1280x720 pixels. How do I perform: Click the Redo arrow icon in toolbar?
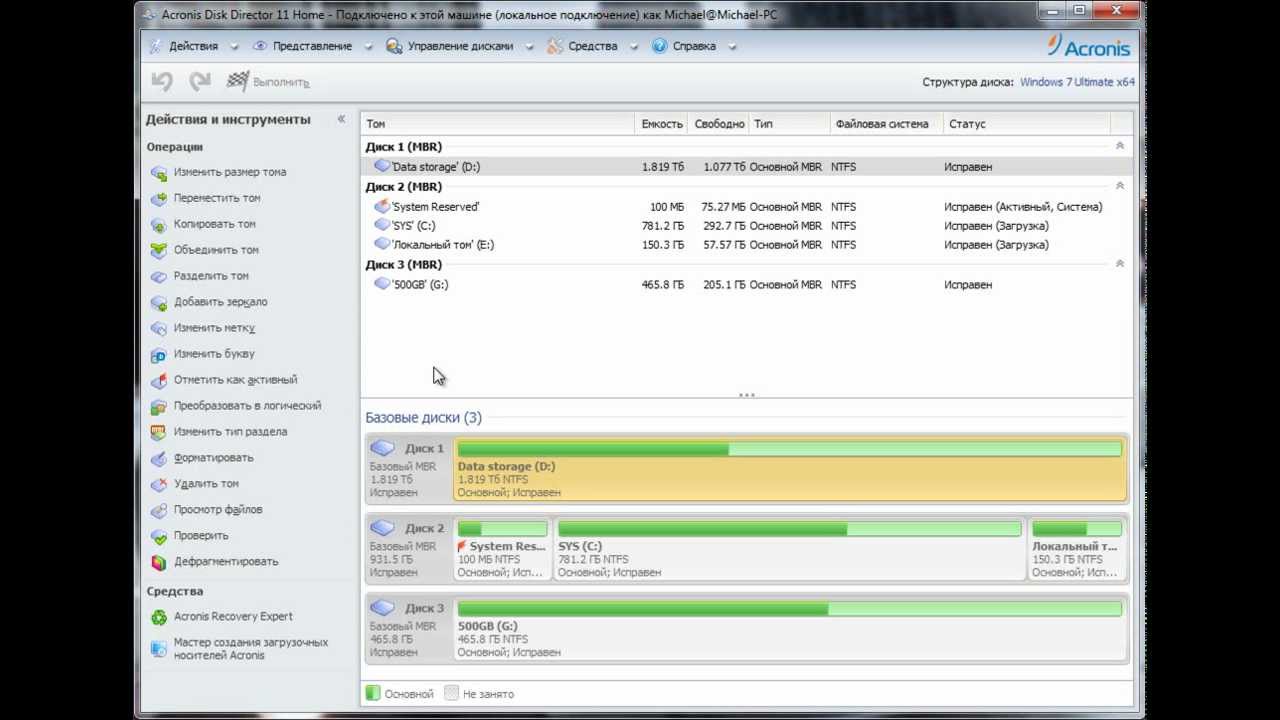click(200, 82)
